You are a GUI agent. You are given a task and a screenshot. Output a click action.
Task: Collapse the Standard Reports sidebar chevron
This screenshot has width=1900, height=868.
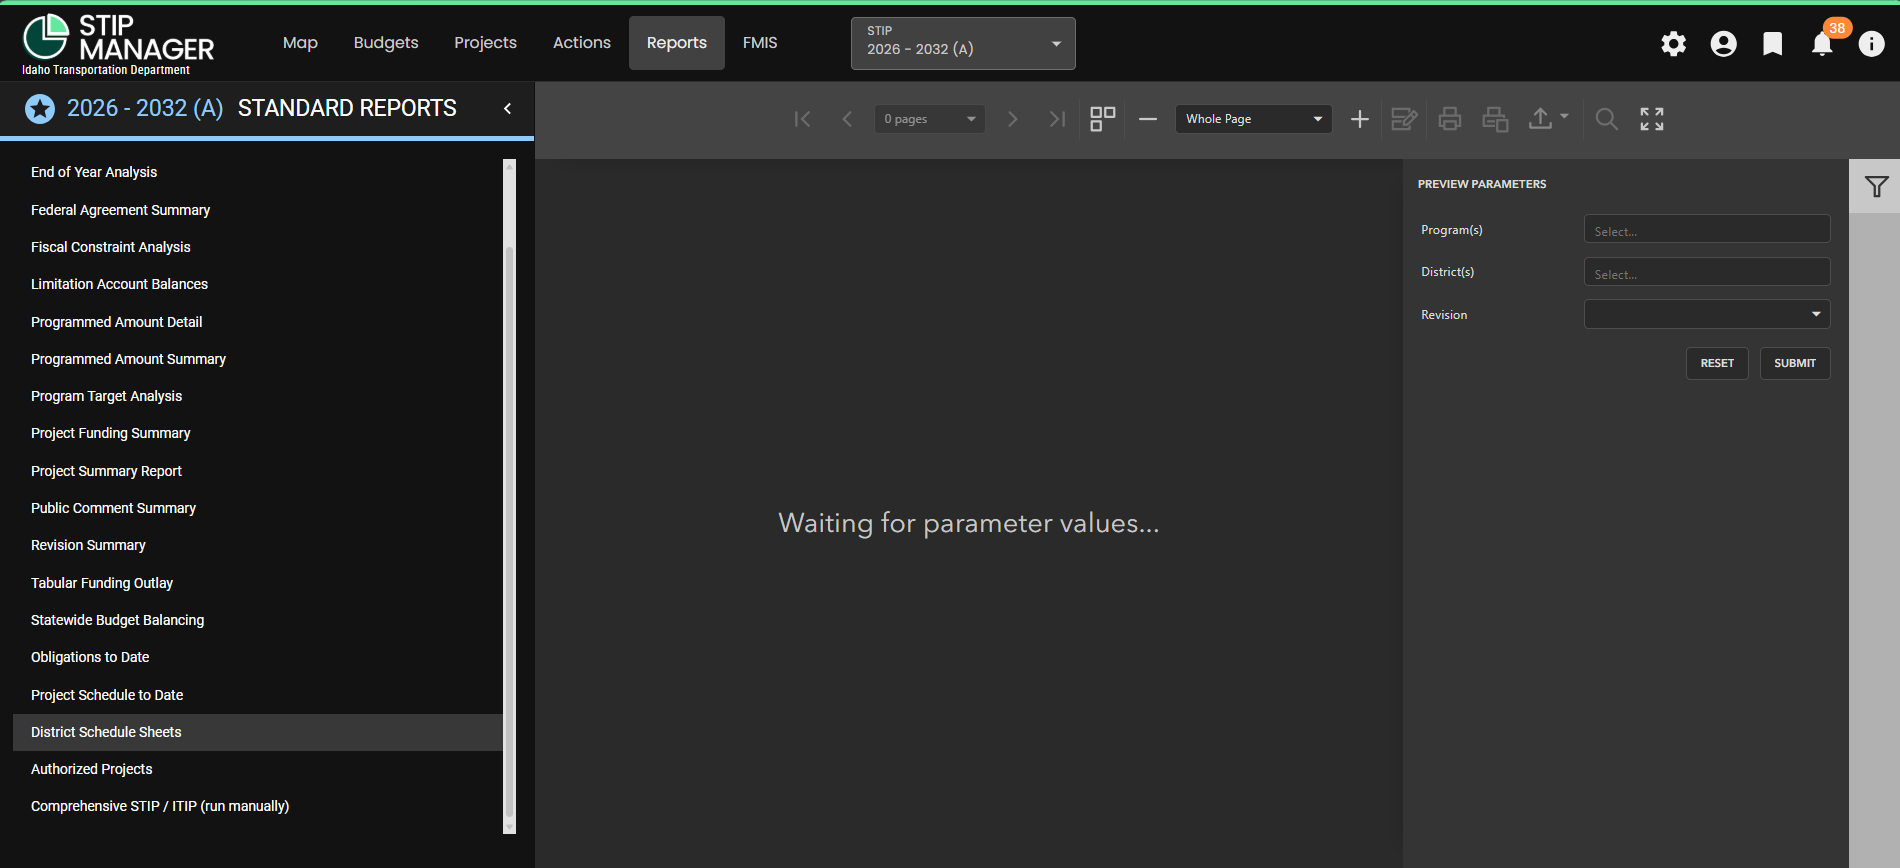[508, 108]
